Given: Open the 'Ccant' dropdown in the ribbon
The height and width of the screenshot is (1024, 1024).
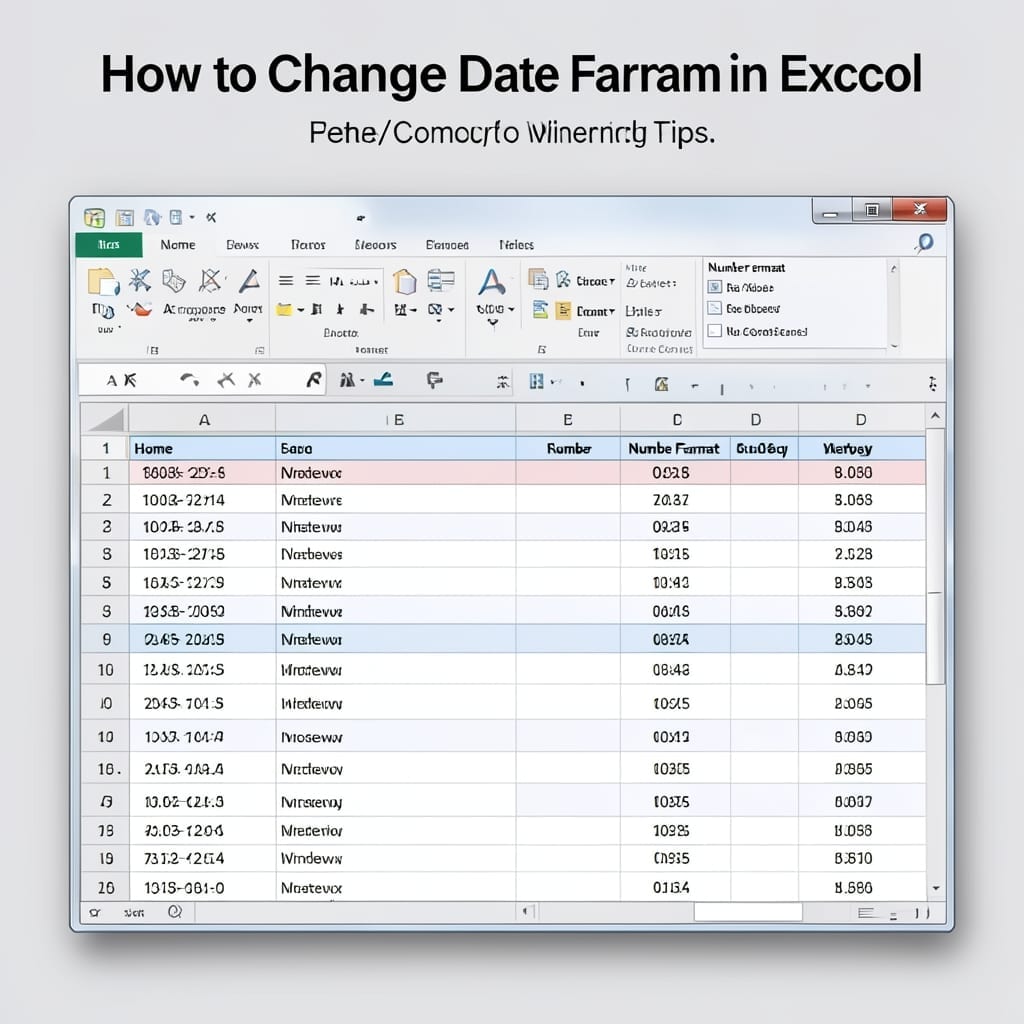Looking at the screenshot, I should click(596, 312).
